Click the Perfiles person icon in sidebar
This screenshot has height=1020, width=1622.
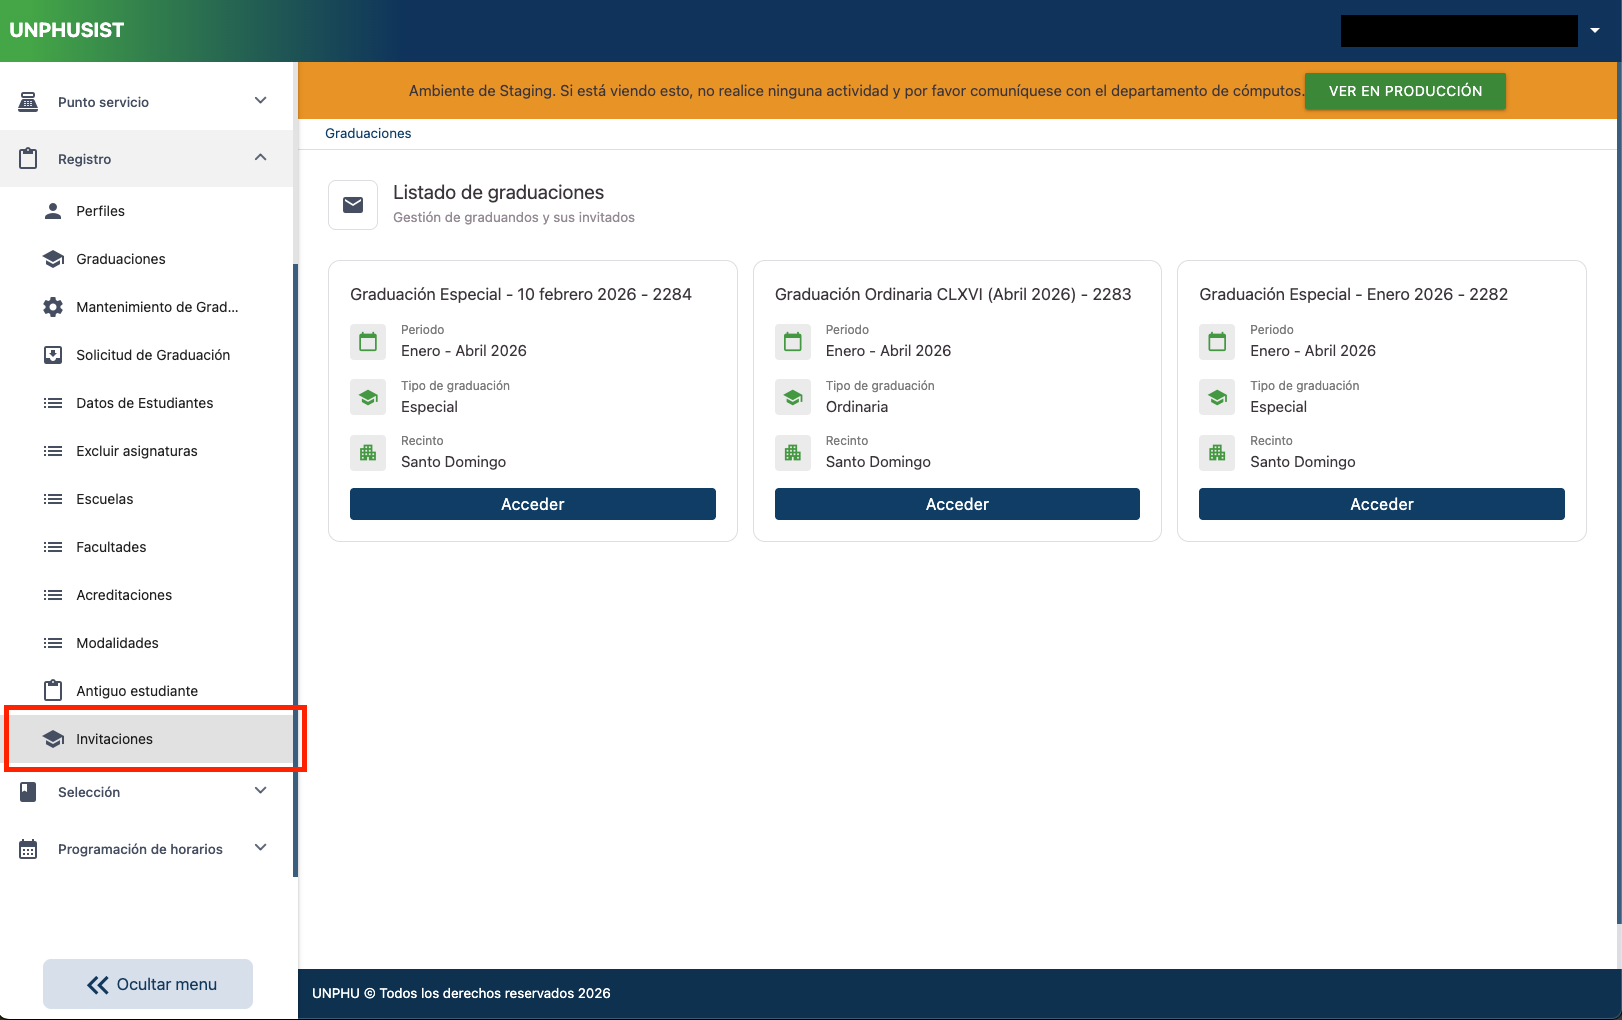click(53, 211)
